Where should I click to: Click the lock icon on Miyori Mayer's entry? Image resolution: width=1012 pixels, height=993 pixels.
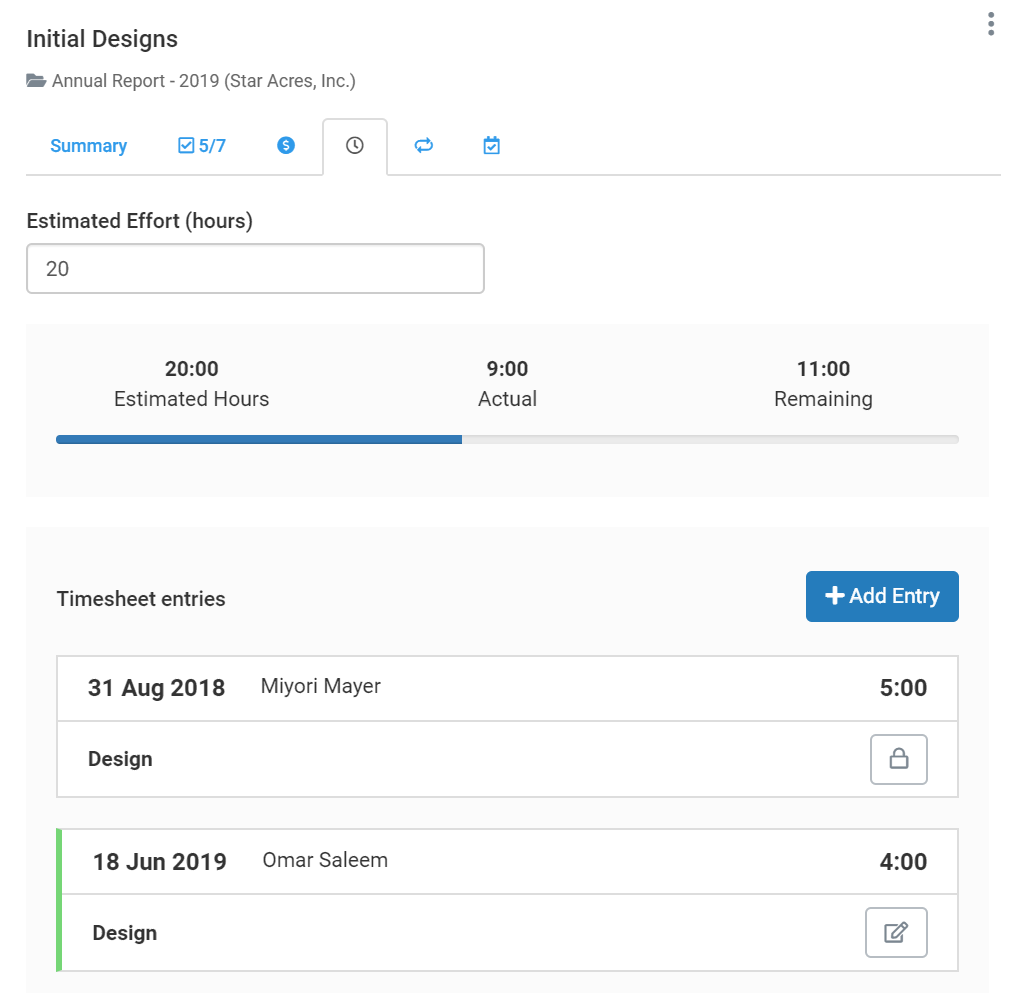click(x=898, y=759)
